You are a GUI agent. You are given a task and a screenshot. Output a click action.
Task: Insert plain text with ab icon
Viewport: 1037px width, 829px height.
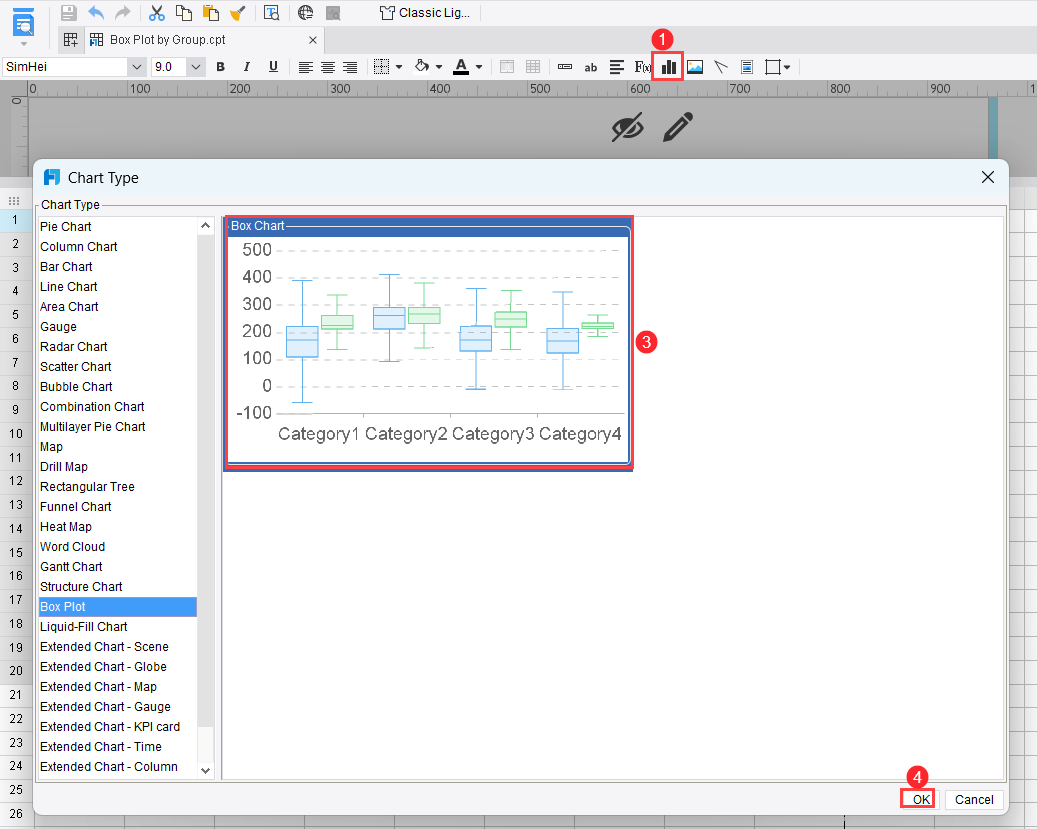pyautogui.click(x=591, y=67)
